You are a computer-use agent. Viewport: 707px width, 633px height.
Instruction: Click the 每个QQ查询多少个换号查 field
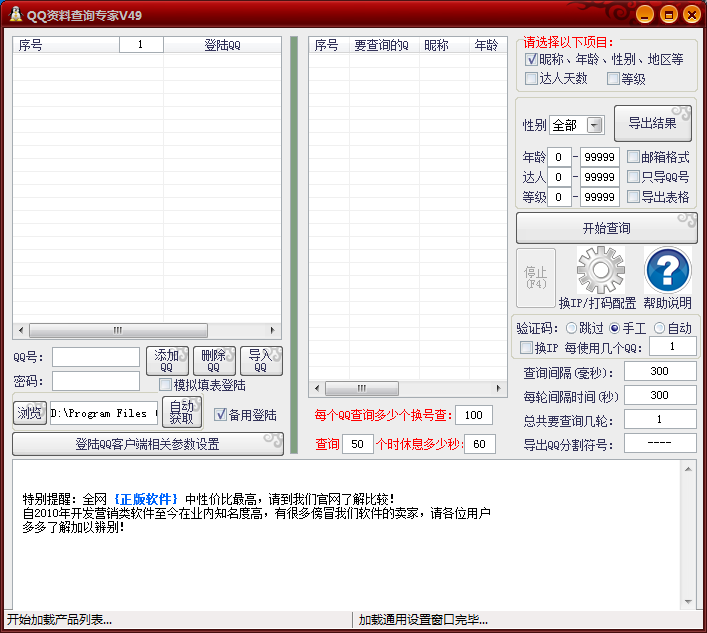tap(473, 415)
